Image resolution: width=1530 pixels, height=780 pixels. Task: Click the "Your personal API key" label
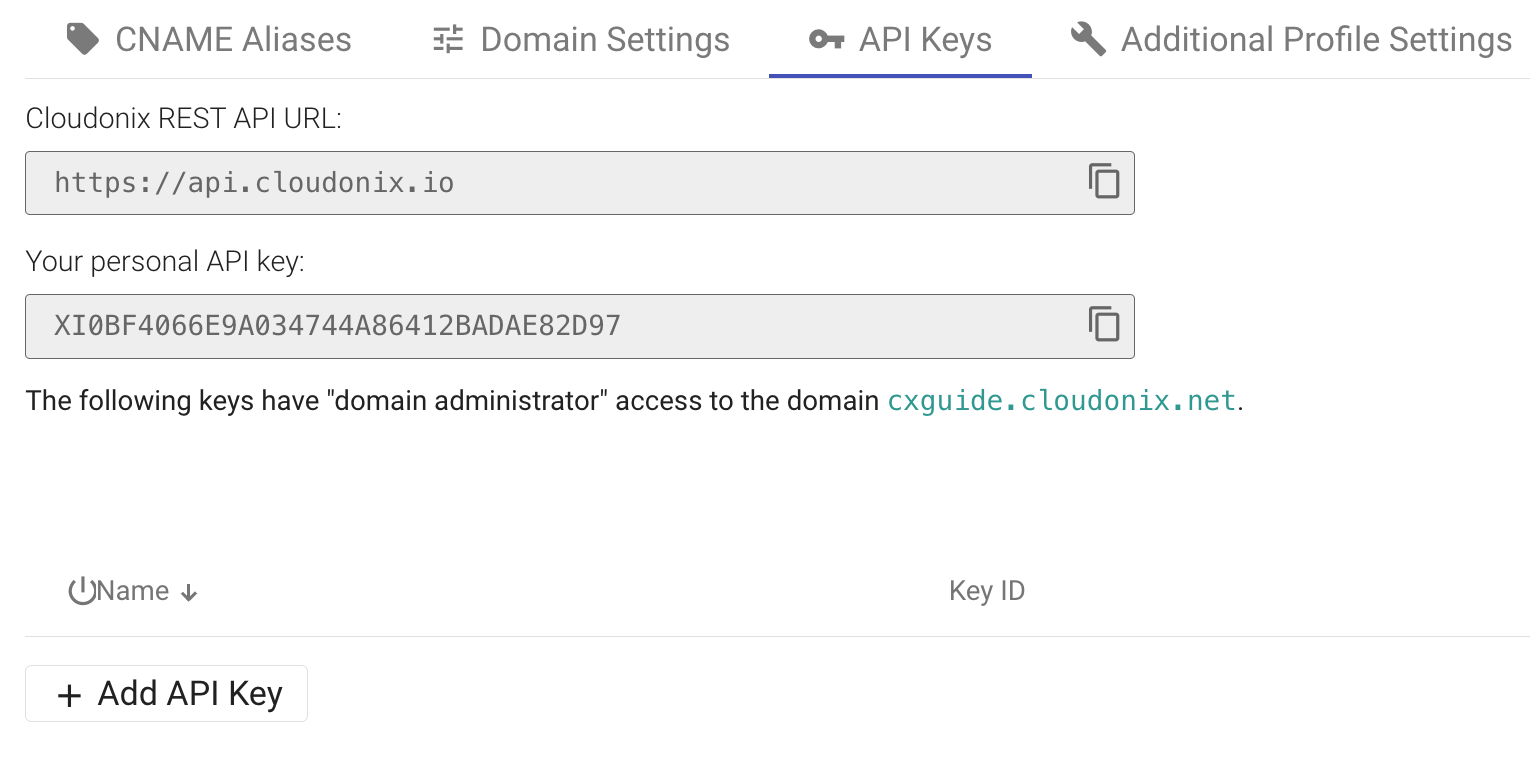pyautogui.click(x=165, y=262)
